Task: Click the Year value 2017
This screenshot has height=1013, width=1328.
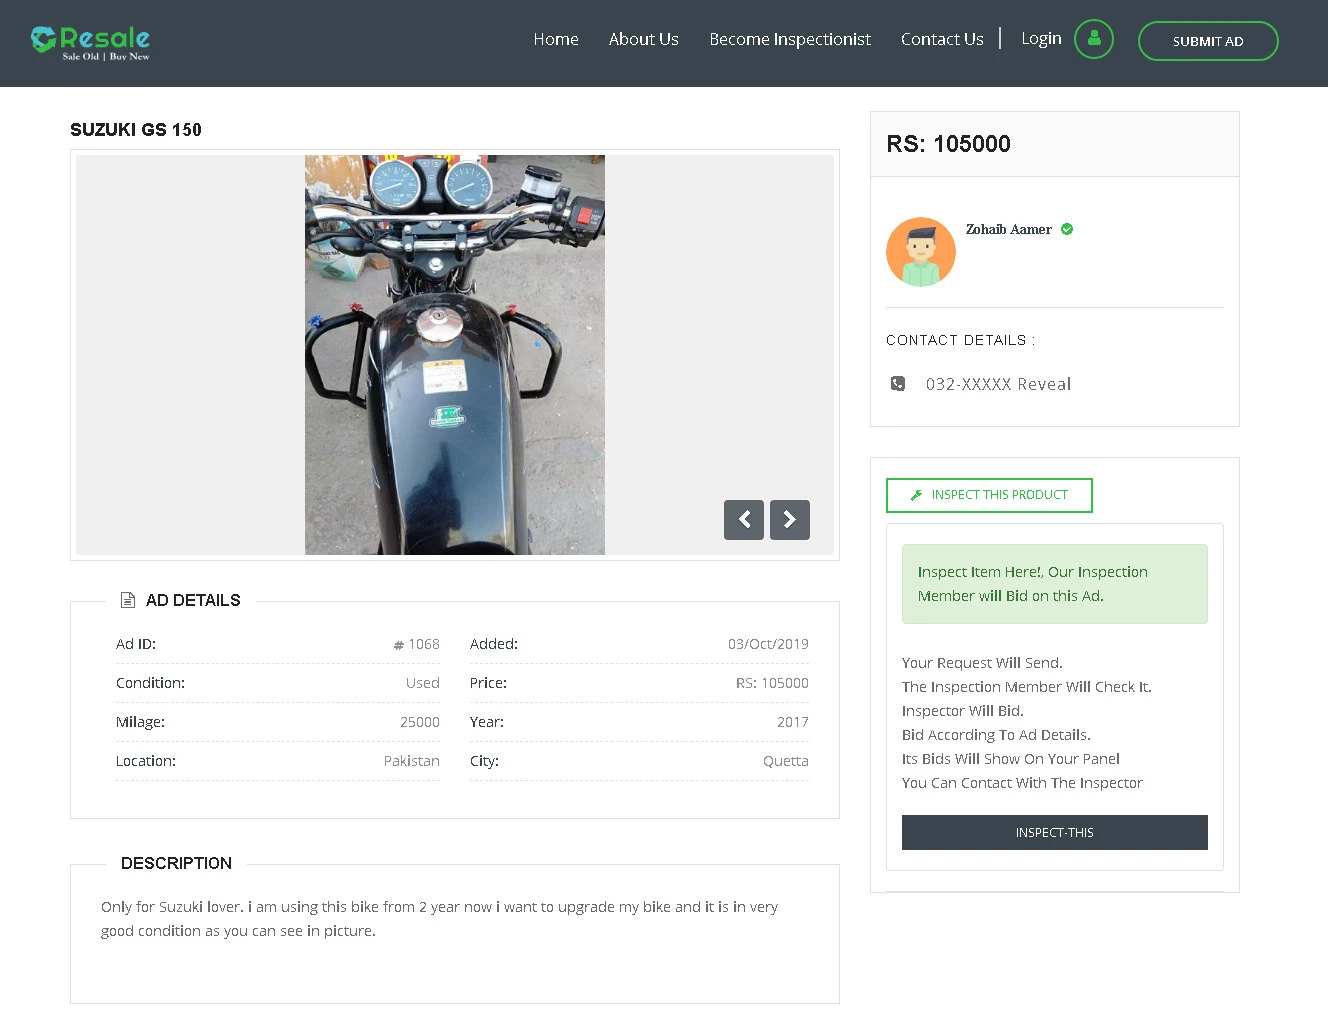Action: tap(792, 722)
